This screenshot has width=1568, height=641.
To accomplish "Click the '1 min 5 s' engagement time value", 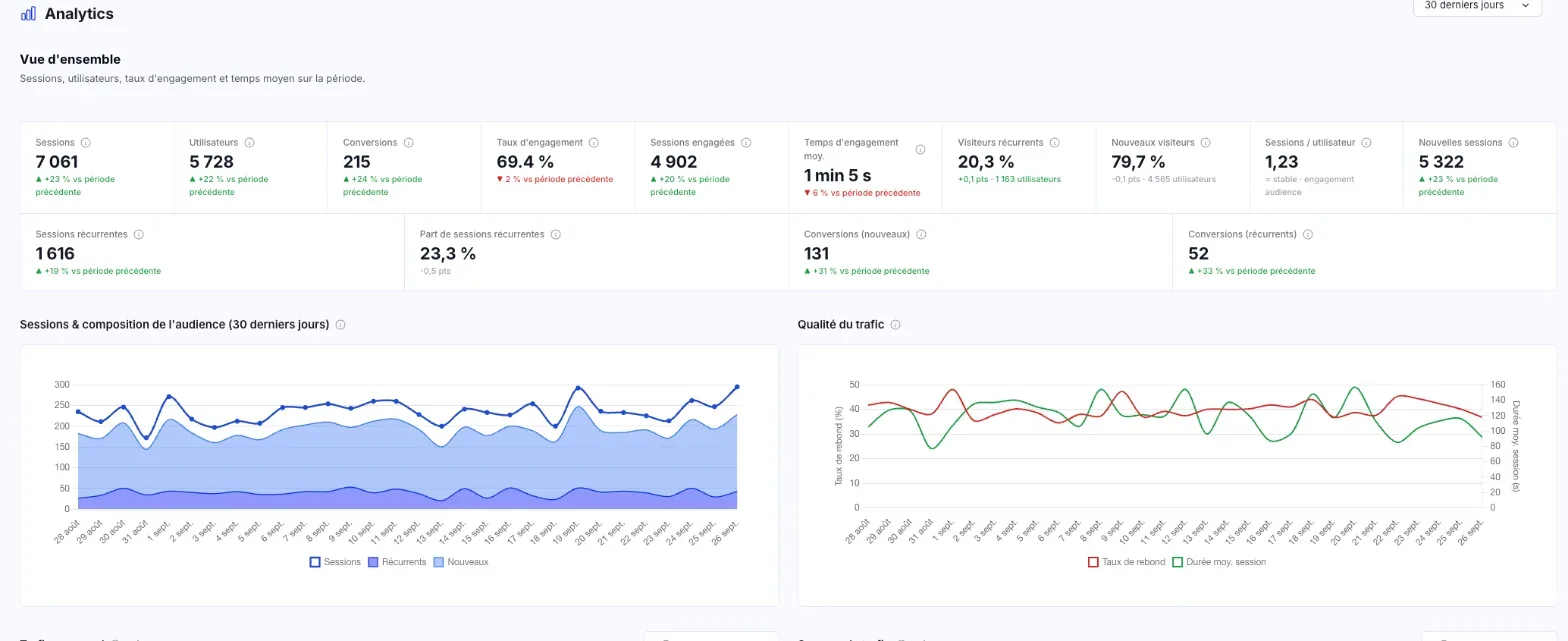I will (838, 175).
